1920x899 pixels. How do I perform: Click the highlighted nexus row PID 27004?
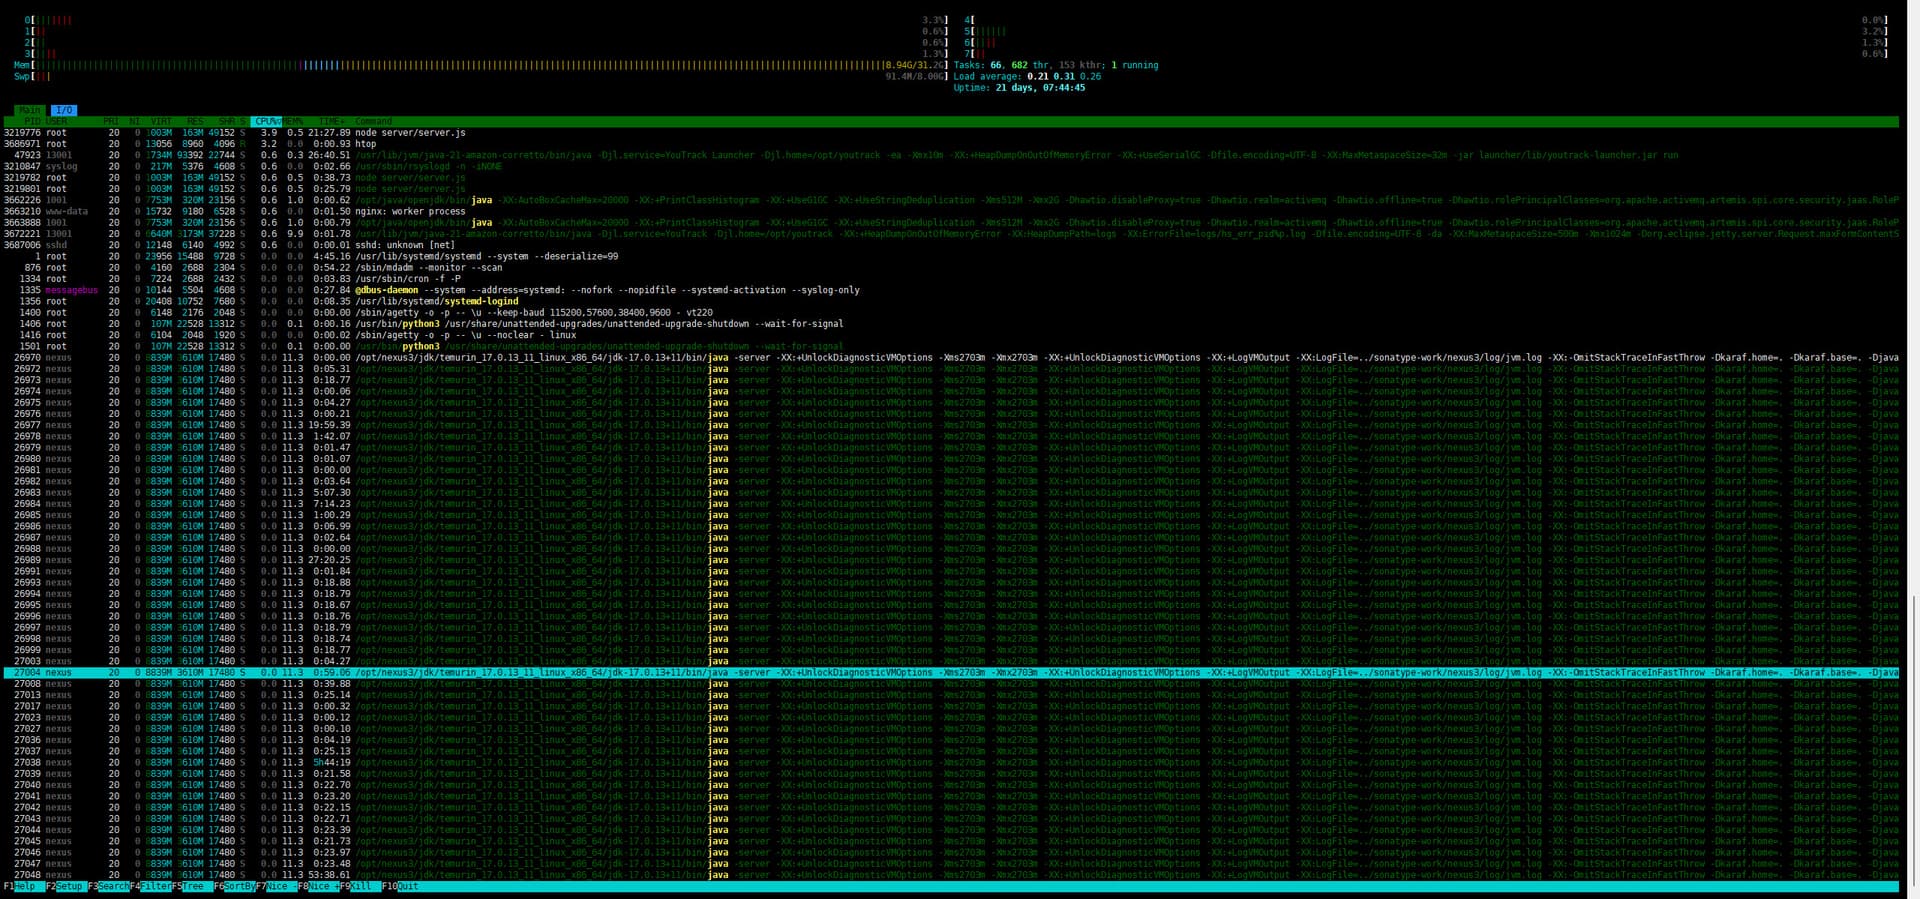[950, 673]
